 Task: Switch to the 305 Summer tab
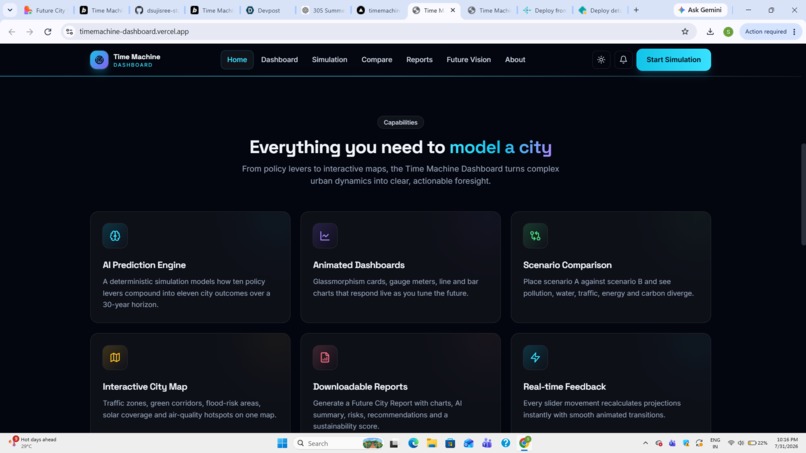[x=323, y=10]
